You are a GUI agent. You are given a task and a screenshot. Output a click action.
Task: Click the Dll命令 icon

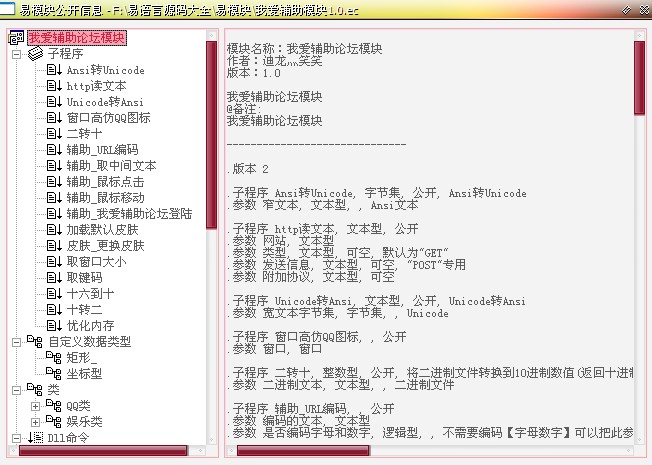click(x=35, y=438)
